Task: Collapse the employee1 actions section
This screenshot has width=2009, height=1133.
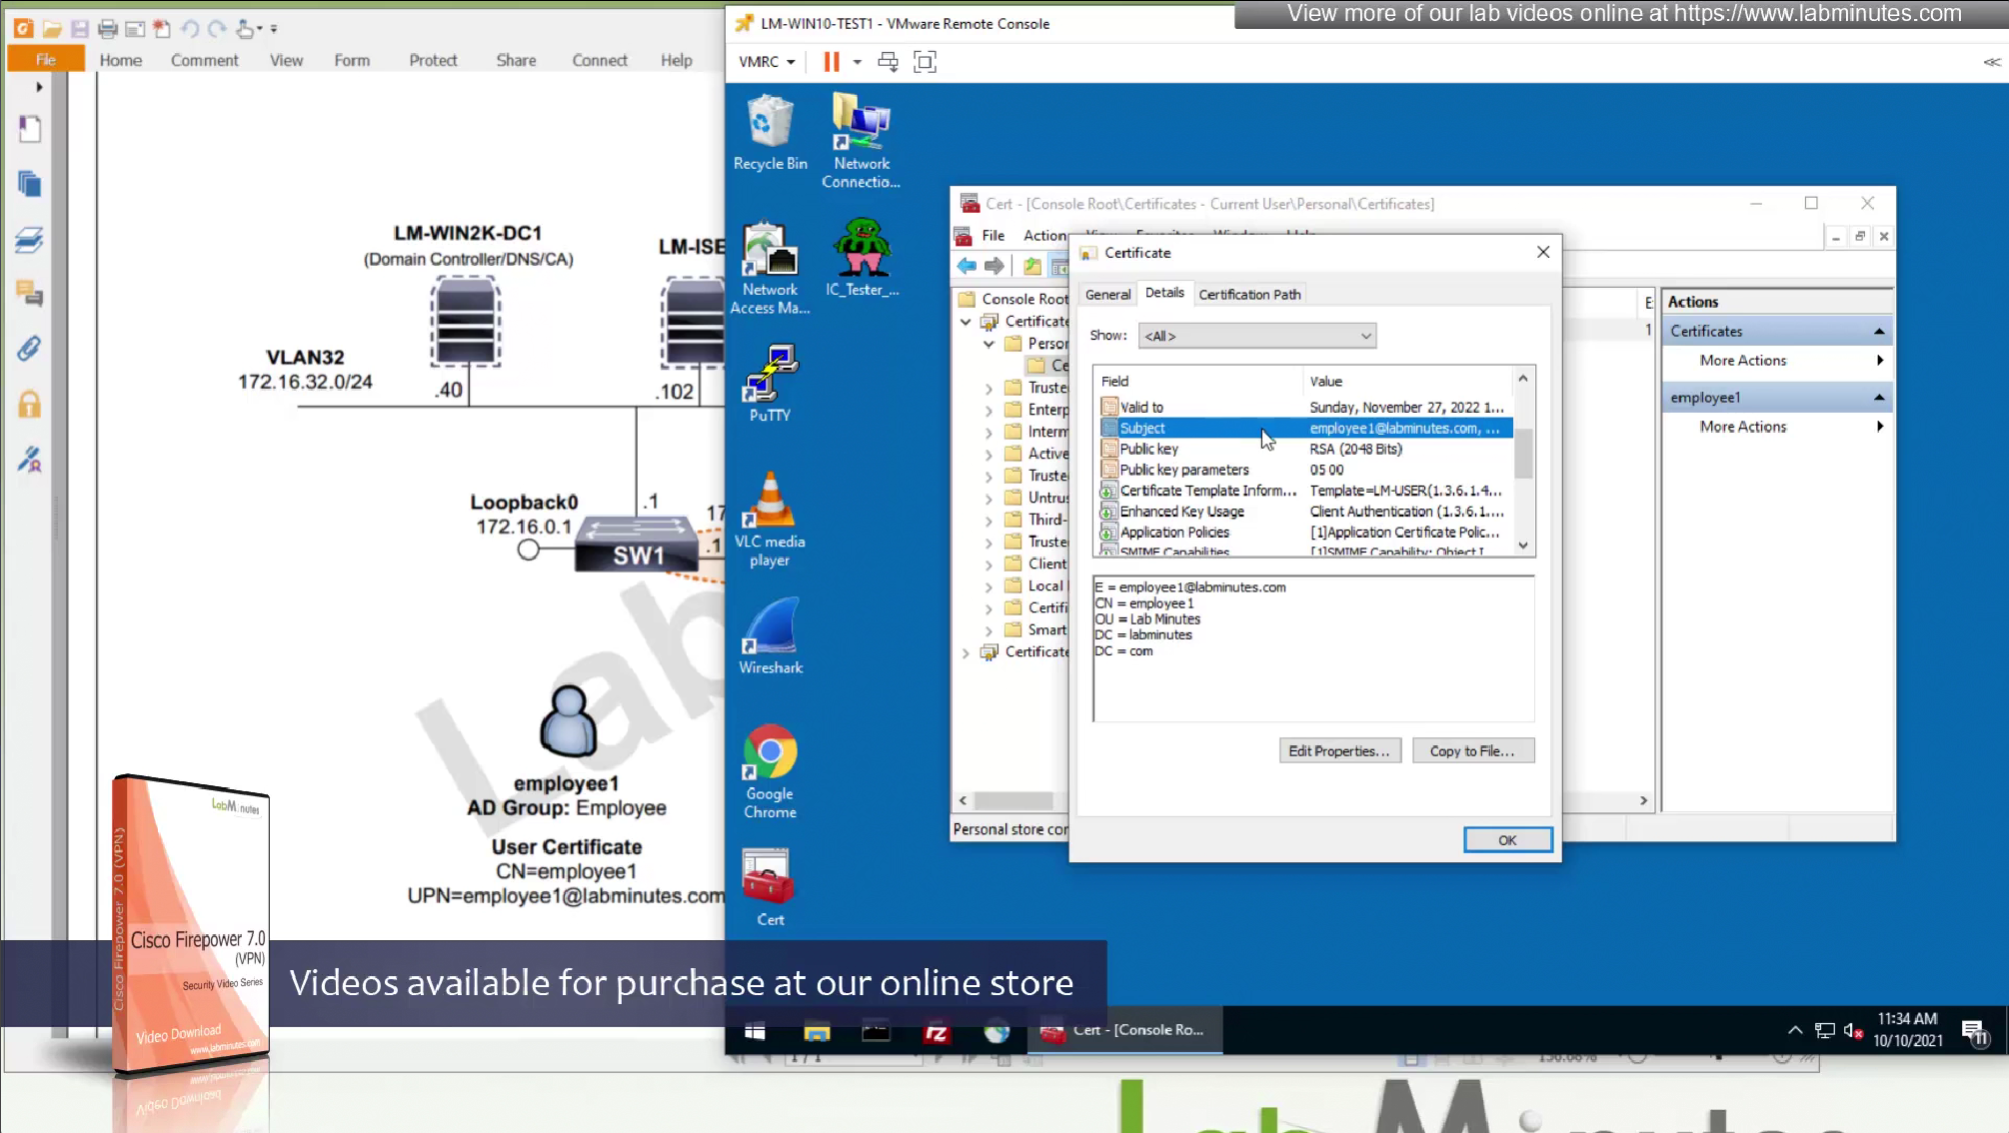Action: point(1879,398)
